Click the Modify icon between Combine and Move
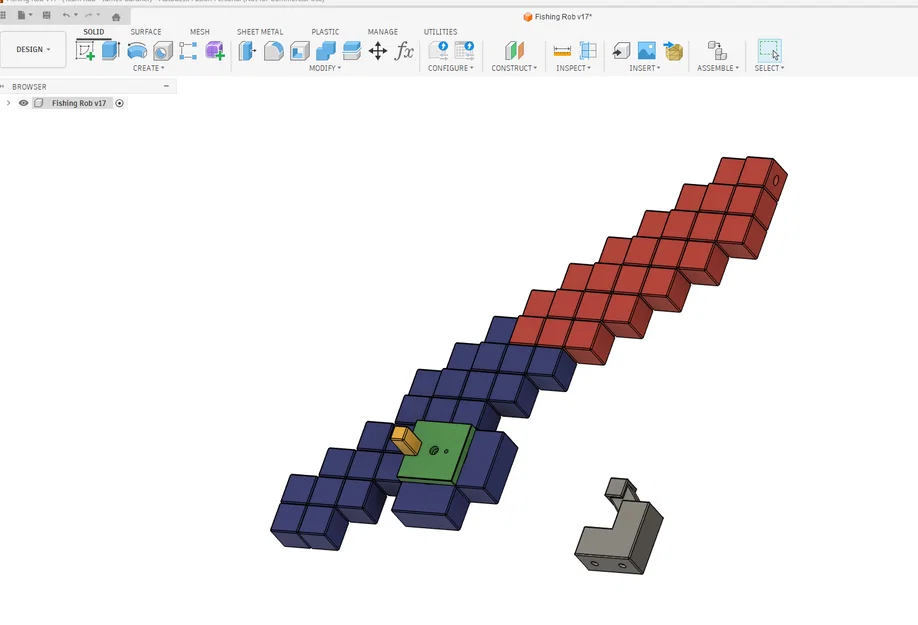This screenshot has width=918, height=625. click(x=351, y=51)
